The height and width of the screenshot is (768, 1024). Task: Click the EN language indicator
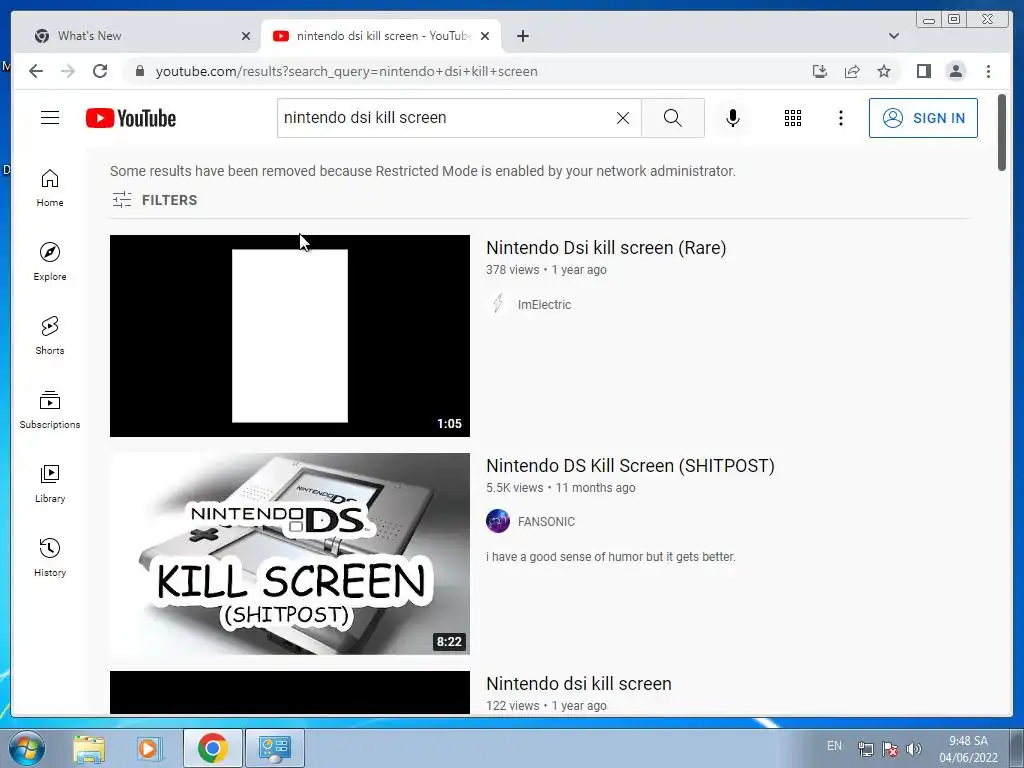834,746
